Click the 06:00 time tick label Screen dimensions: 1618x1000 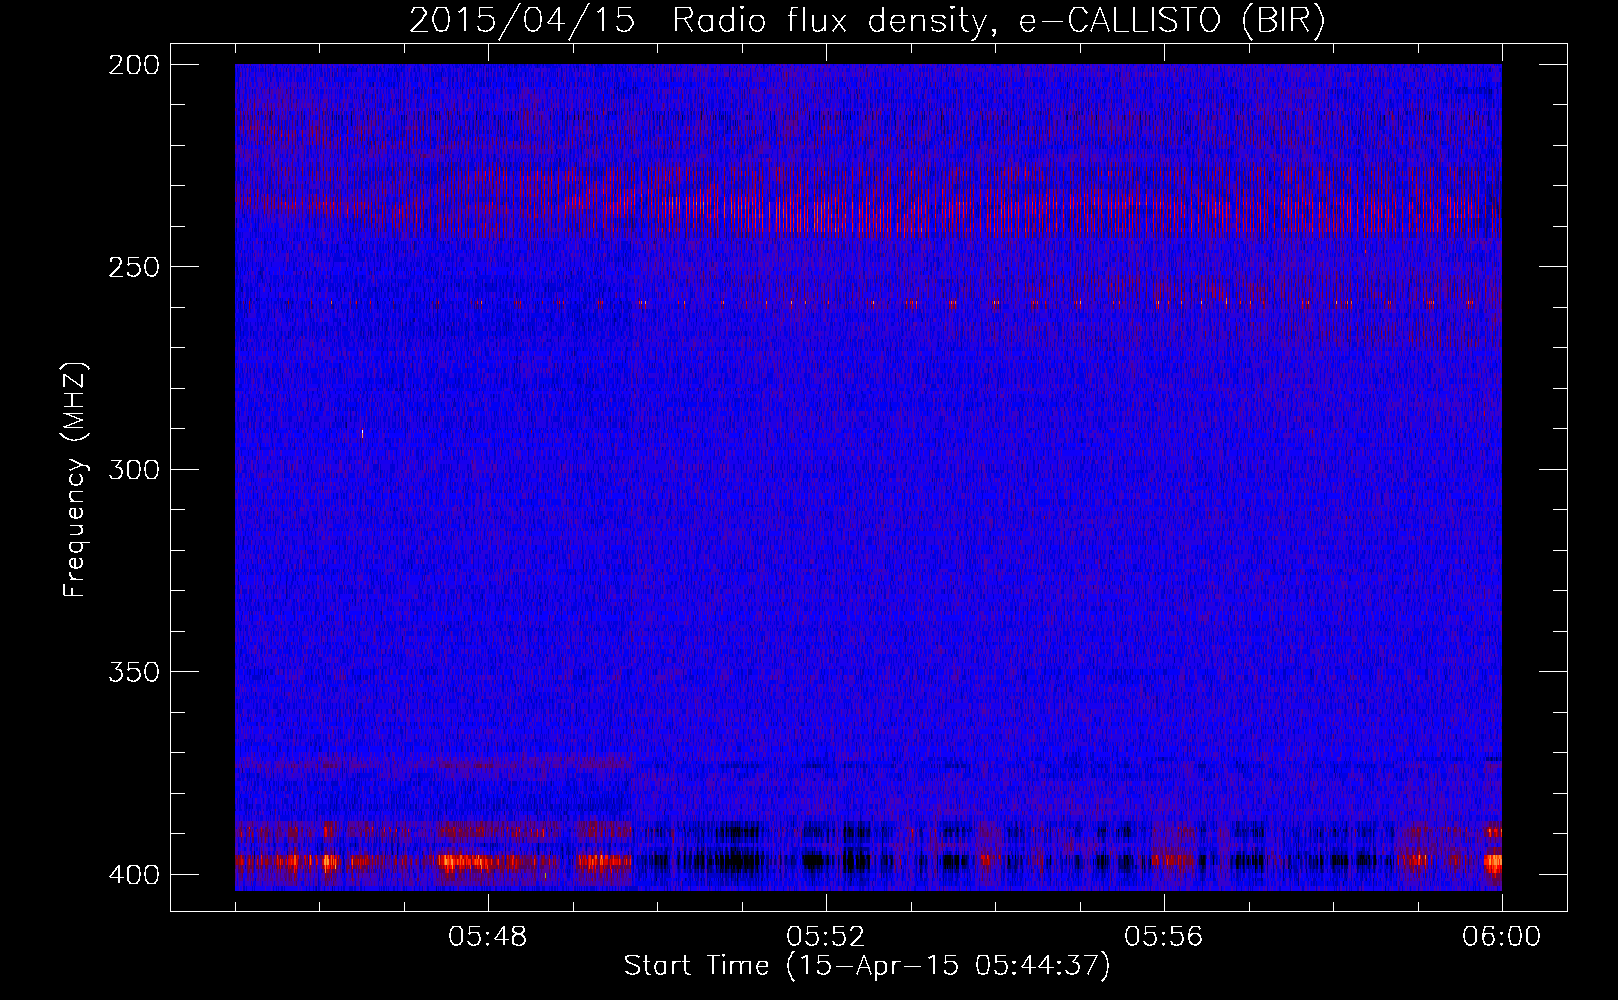pyautogui.click(x=1502, y=937)
